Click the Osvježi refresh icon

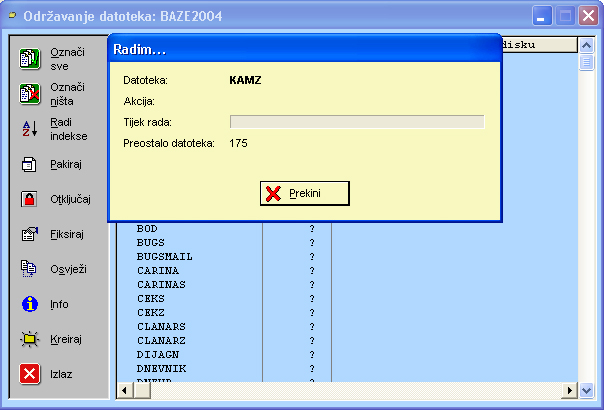tap(30, 269)
